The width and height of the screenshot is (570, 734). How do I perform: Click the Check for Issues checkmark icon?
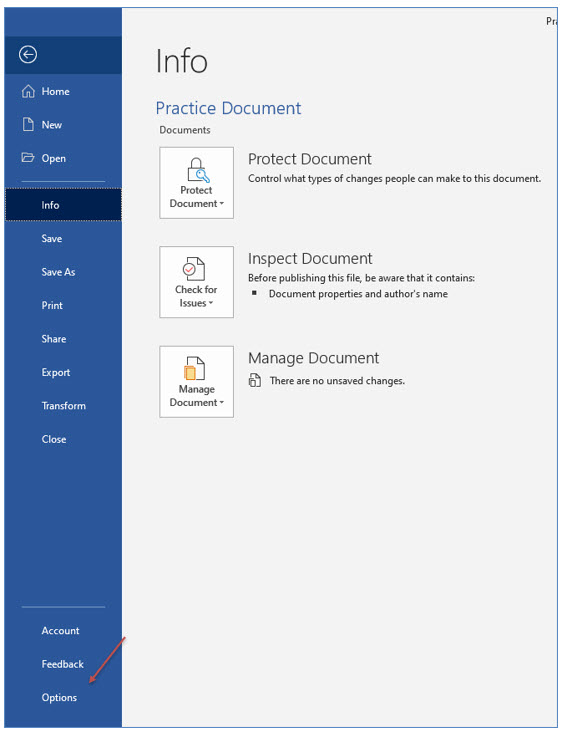[194, 269]
